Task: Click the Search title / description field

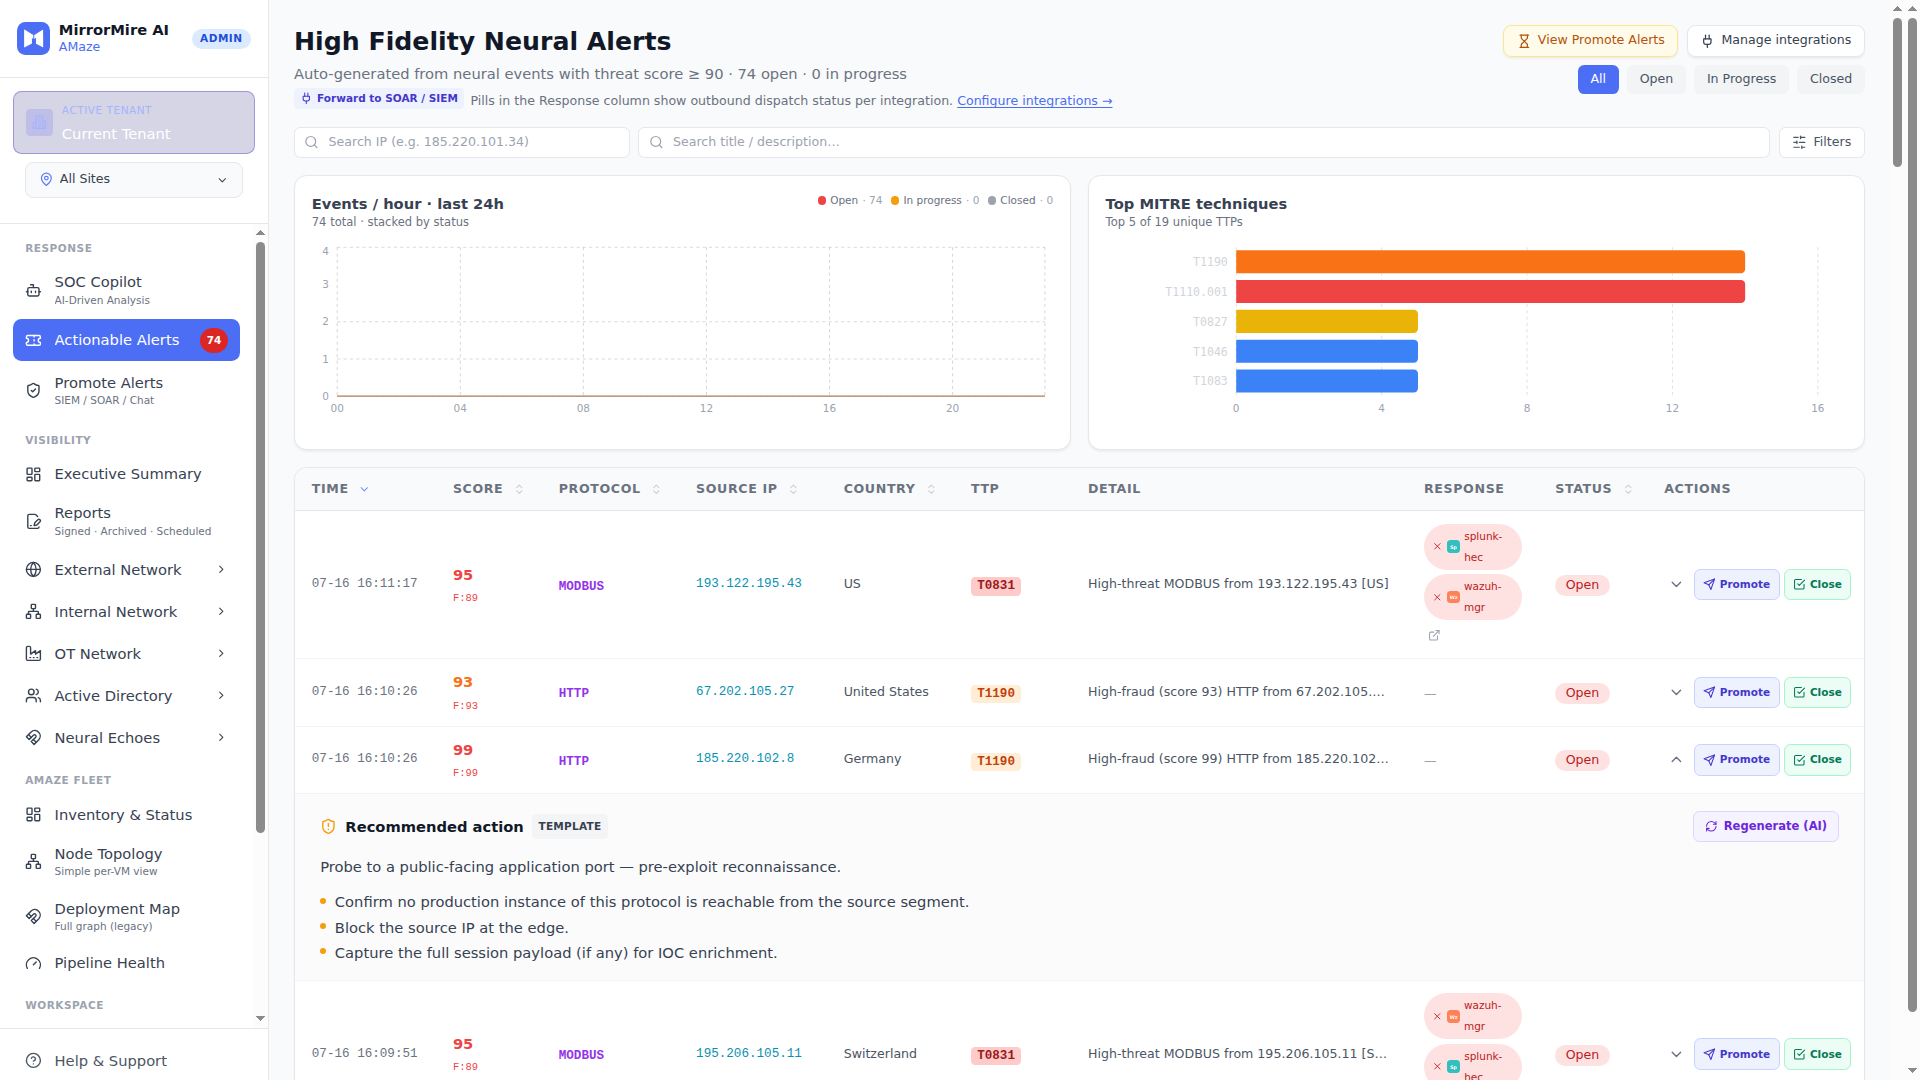Action: click(1204, 142)
